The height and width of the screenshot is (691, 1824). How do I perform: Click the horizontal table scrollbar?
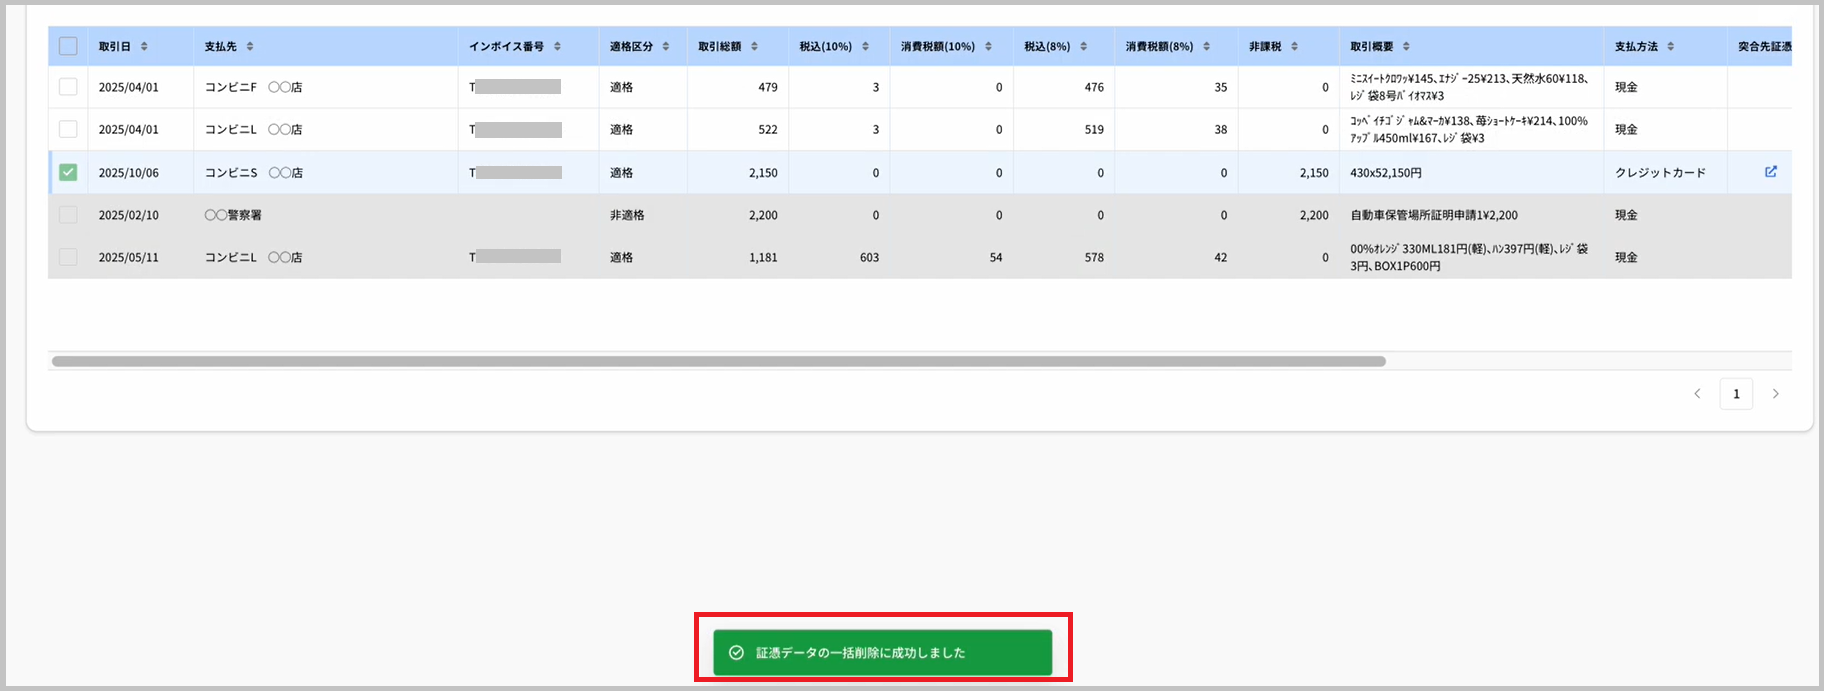tap(718, 361)
